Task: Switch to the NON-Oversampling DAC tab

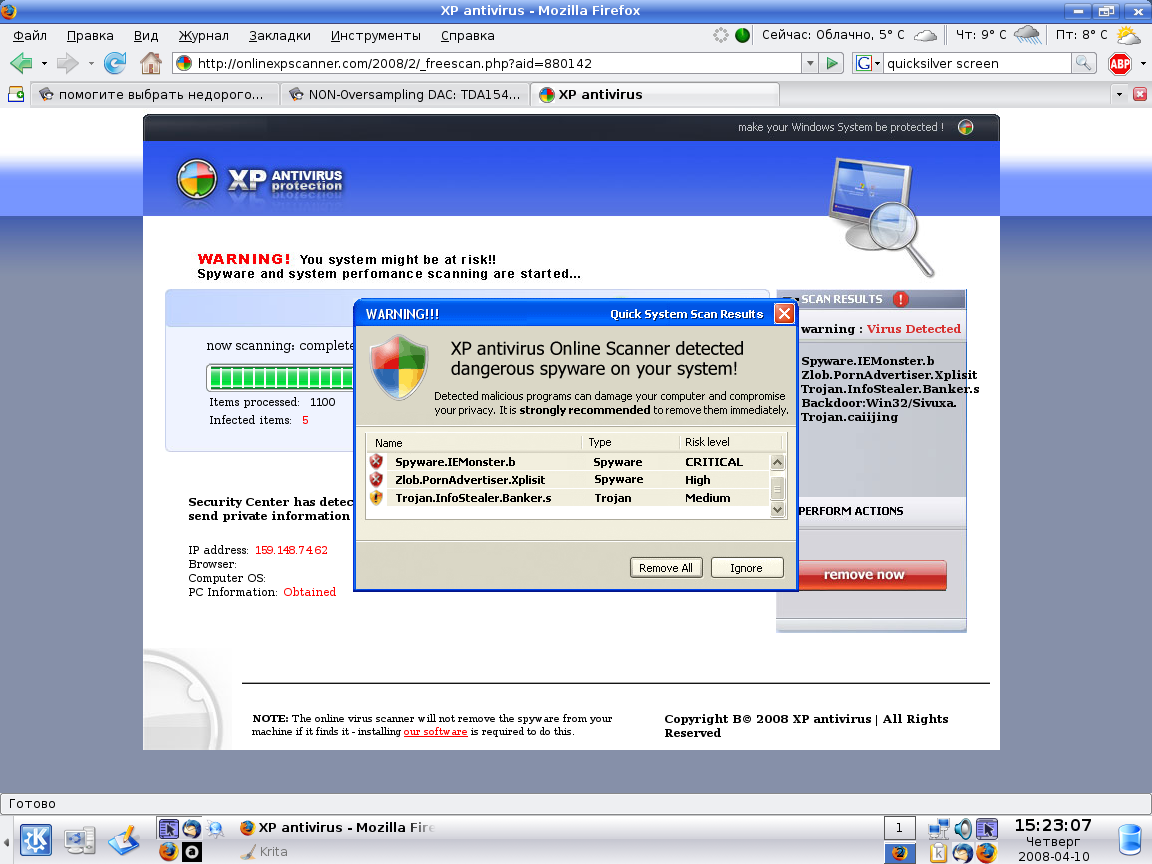Action: pos(405,94)
